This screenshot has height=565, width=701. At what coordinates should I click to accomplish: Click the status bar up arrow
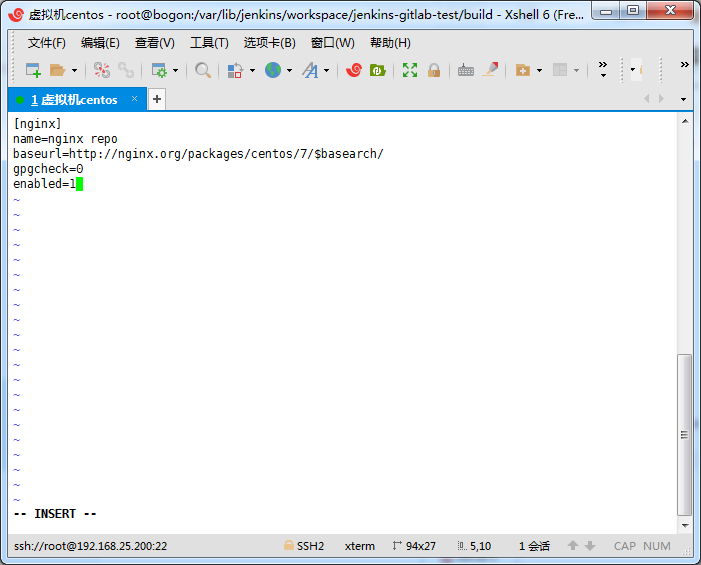[573, 546]
